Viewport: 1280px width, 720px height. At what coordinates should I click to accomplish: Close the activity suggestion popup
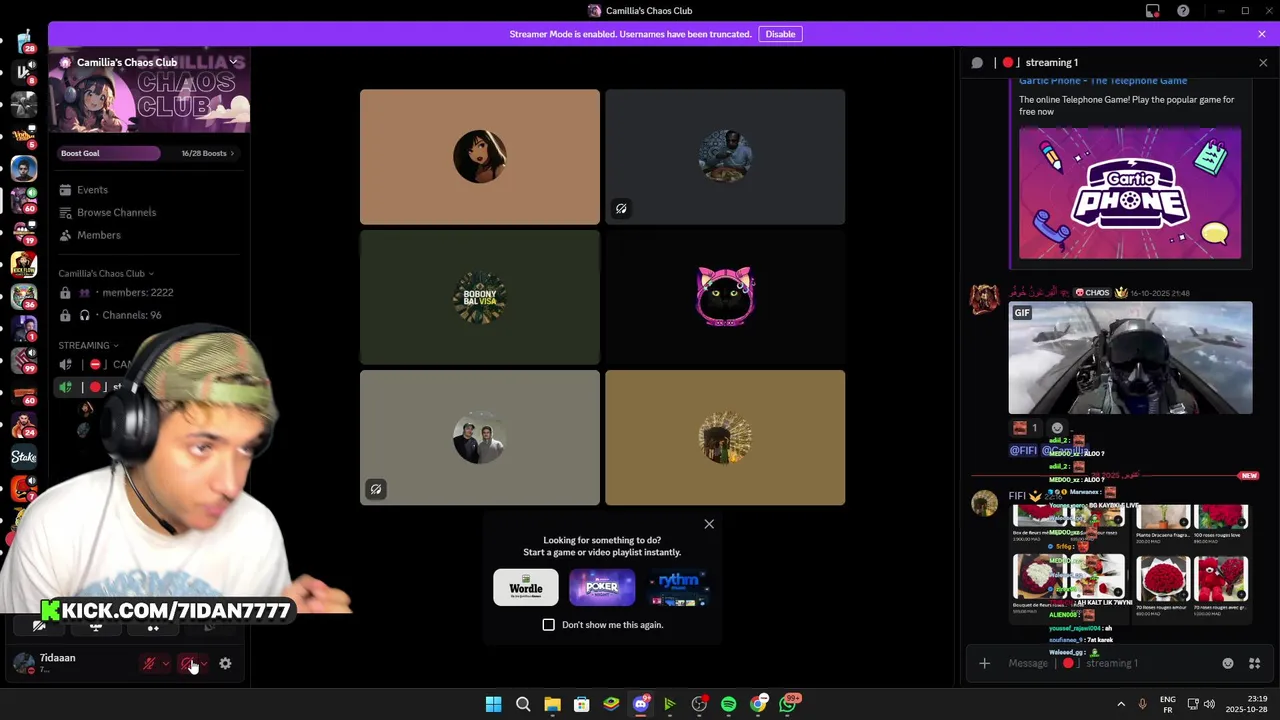pos(709,524)
